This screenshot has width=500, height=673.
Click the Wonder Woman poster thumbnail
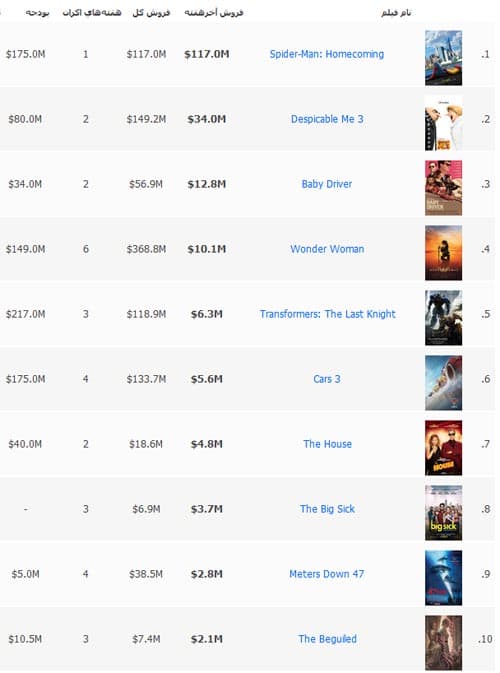[x=443, y=253]
